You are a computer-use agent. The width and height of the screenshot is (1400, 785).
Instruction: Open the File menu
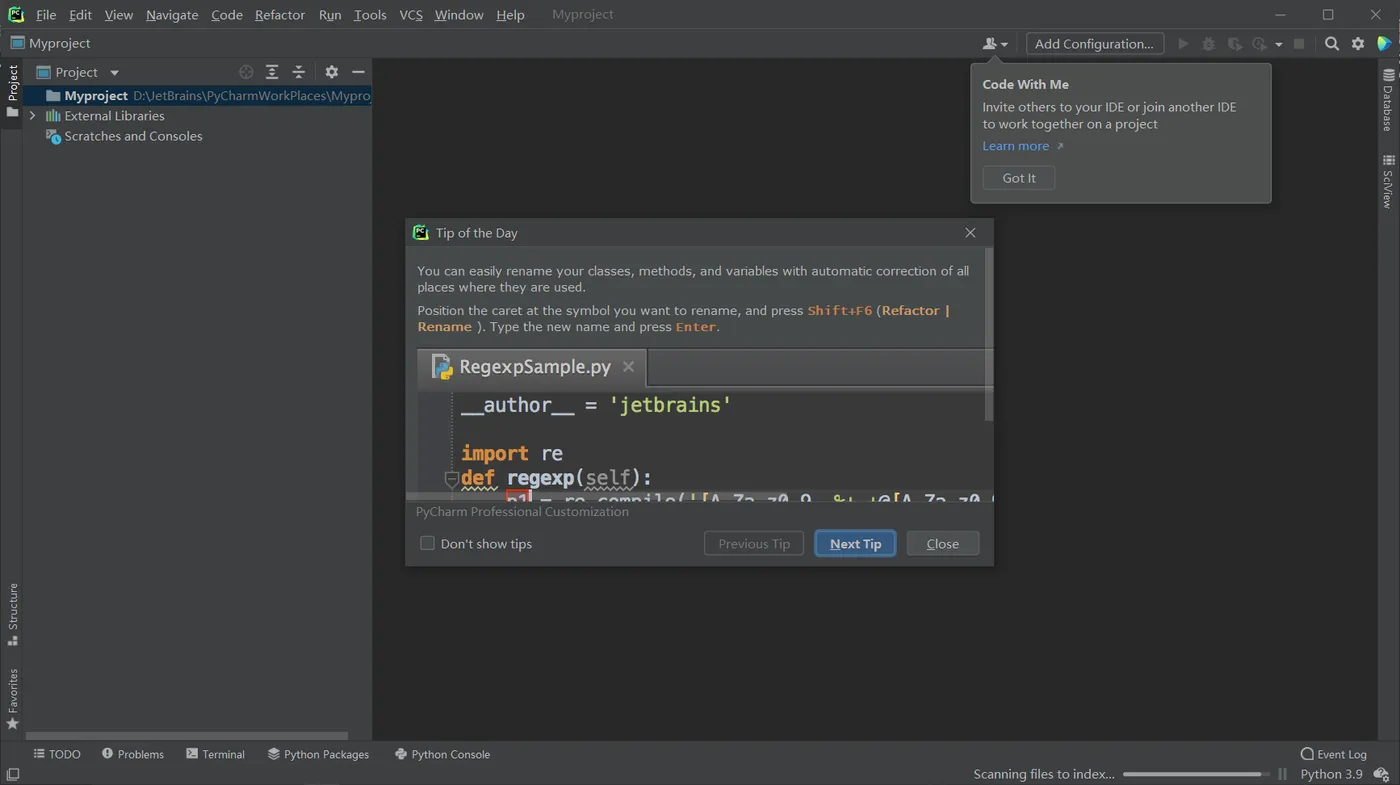click(x=46, y=15)
